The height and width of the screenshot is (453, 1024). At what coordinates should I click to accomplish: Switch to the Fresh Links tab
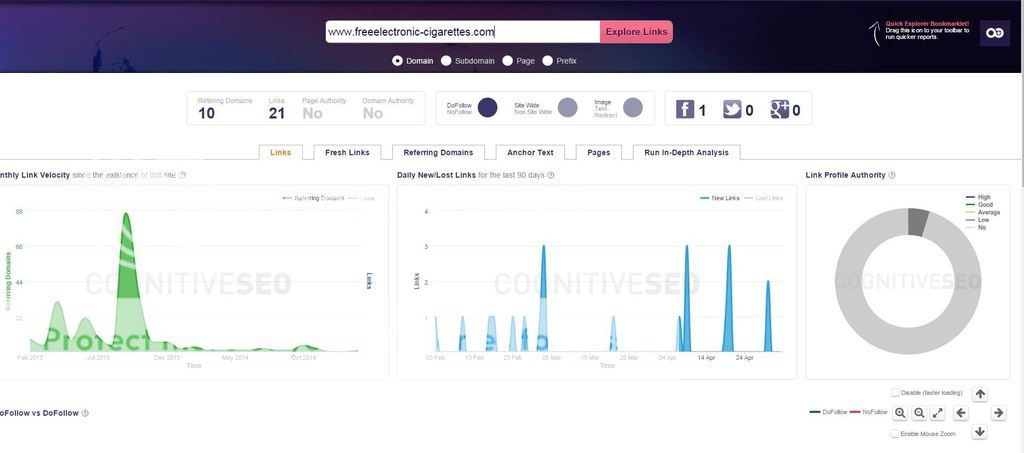pyautogui.click(x=347, y=152)
